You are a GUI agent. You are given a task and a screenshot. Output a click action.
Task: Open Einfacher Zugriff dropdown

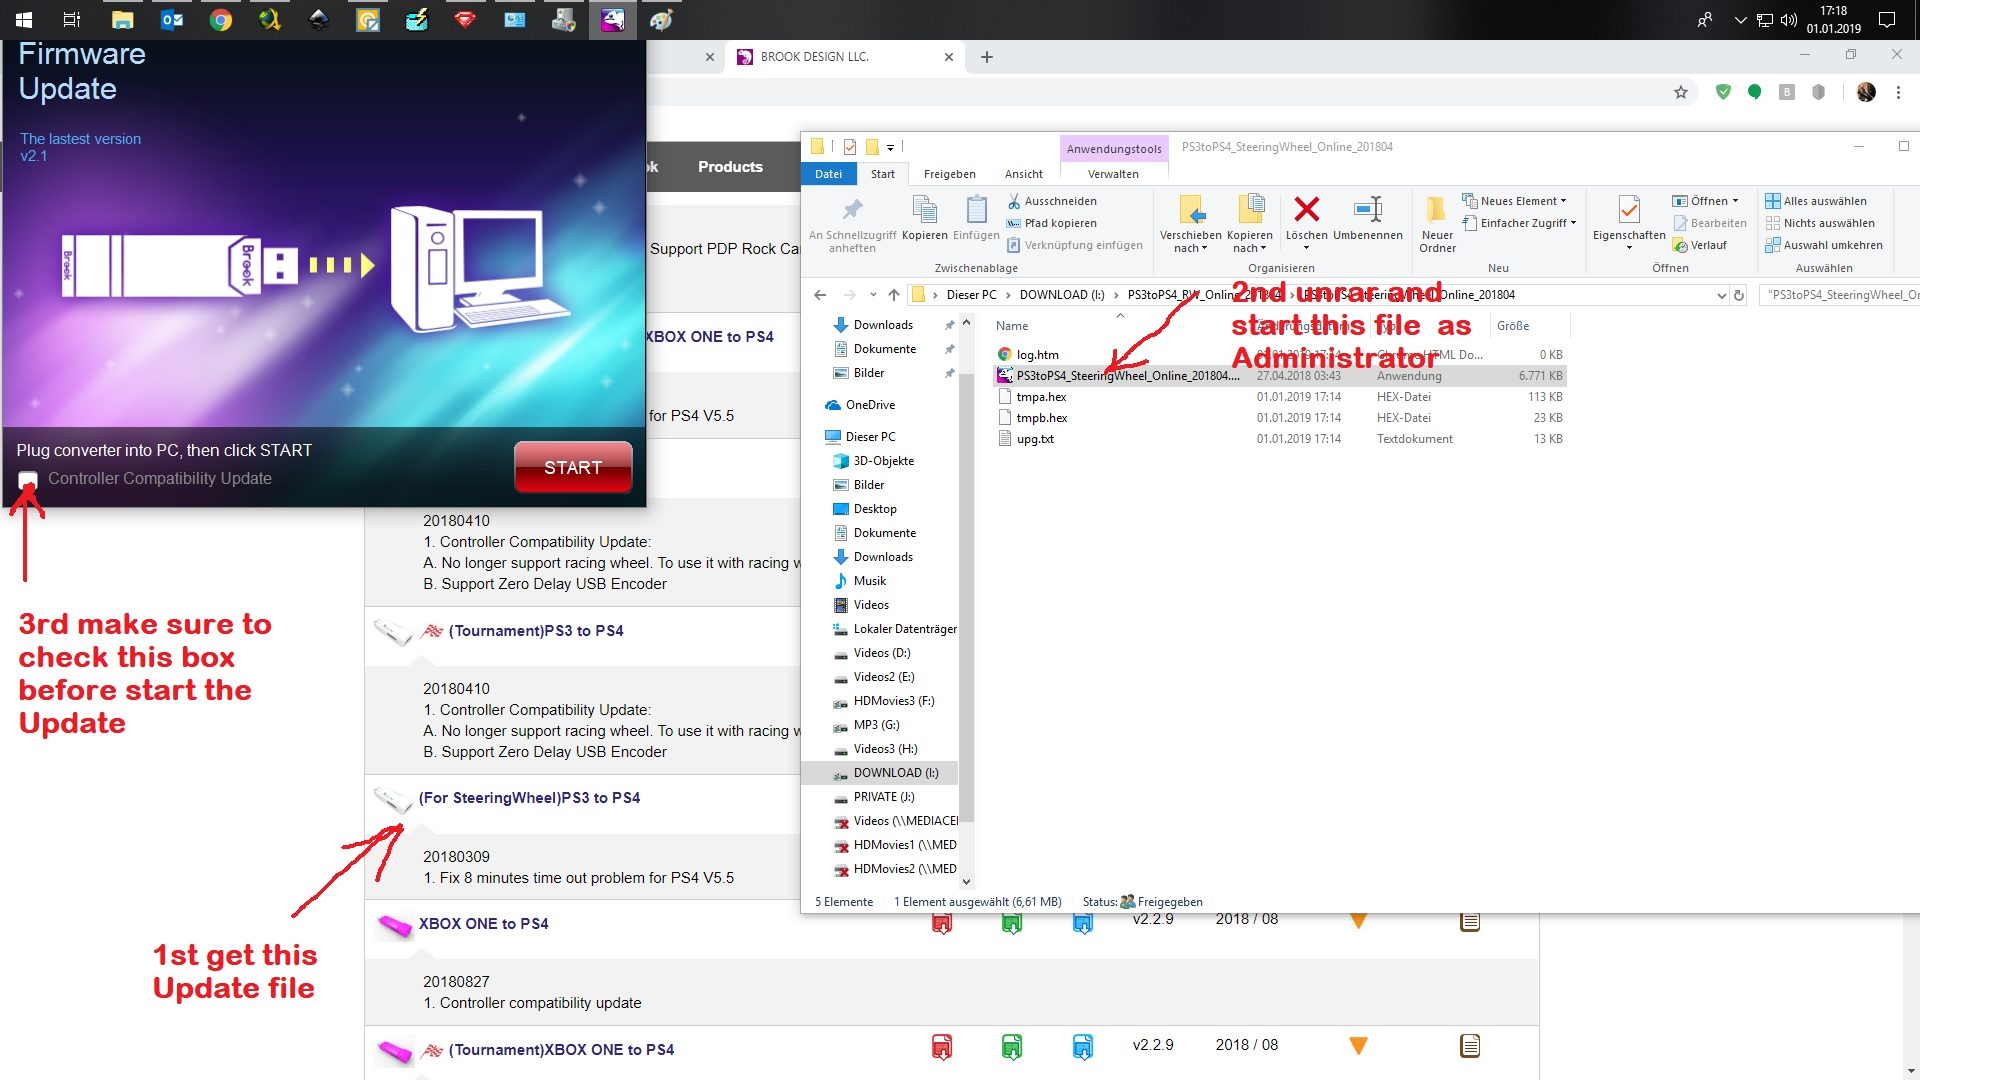[1518, 223]
